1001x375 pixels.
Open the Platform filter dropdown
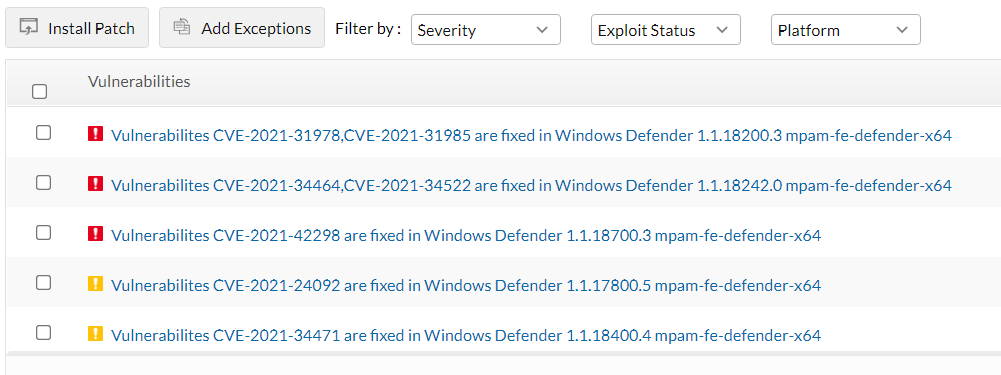click(x=846, y=30)
